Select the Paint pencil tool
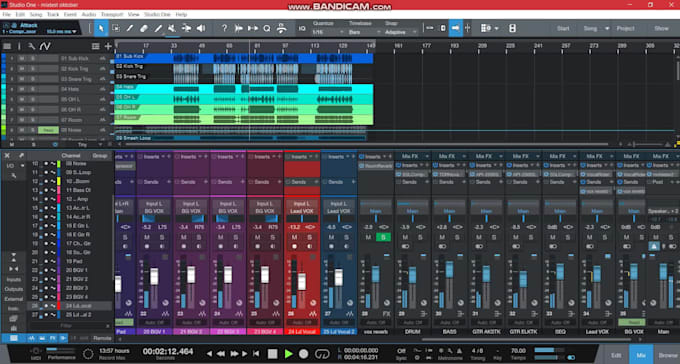680x364 pixels. pyautogui.click(x=158, y=28)
